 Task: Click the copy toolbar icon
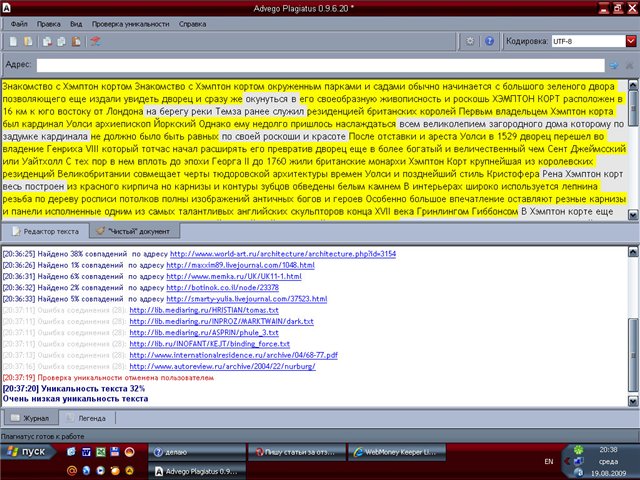pos(46,42)
